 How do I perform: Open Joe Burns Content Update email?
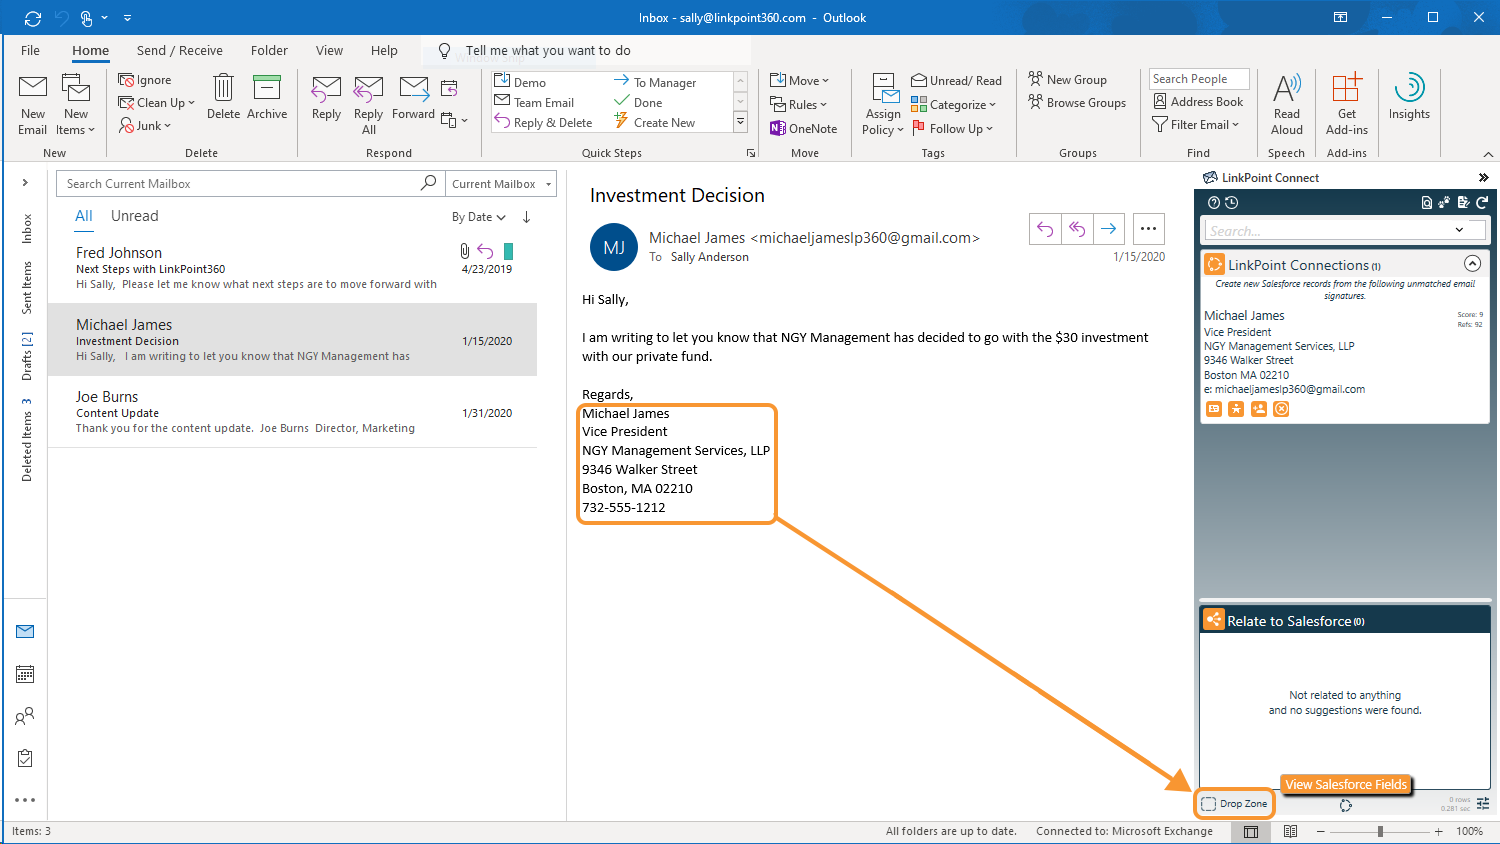(293, 412)
